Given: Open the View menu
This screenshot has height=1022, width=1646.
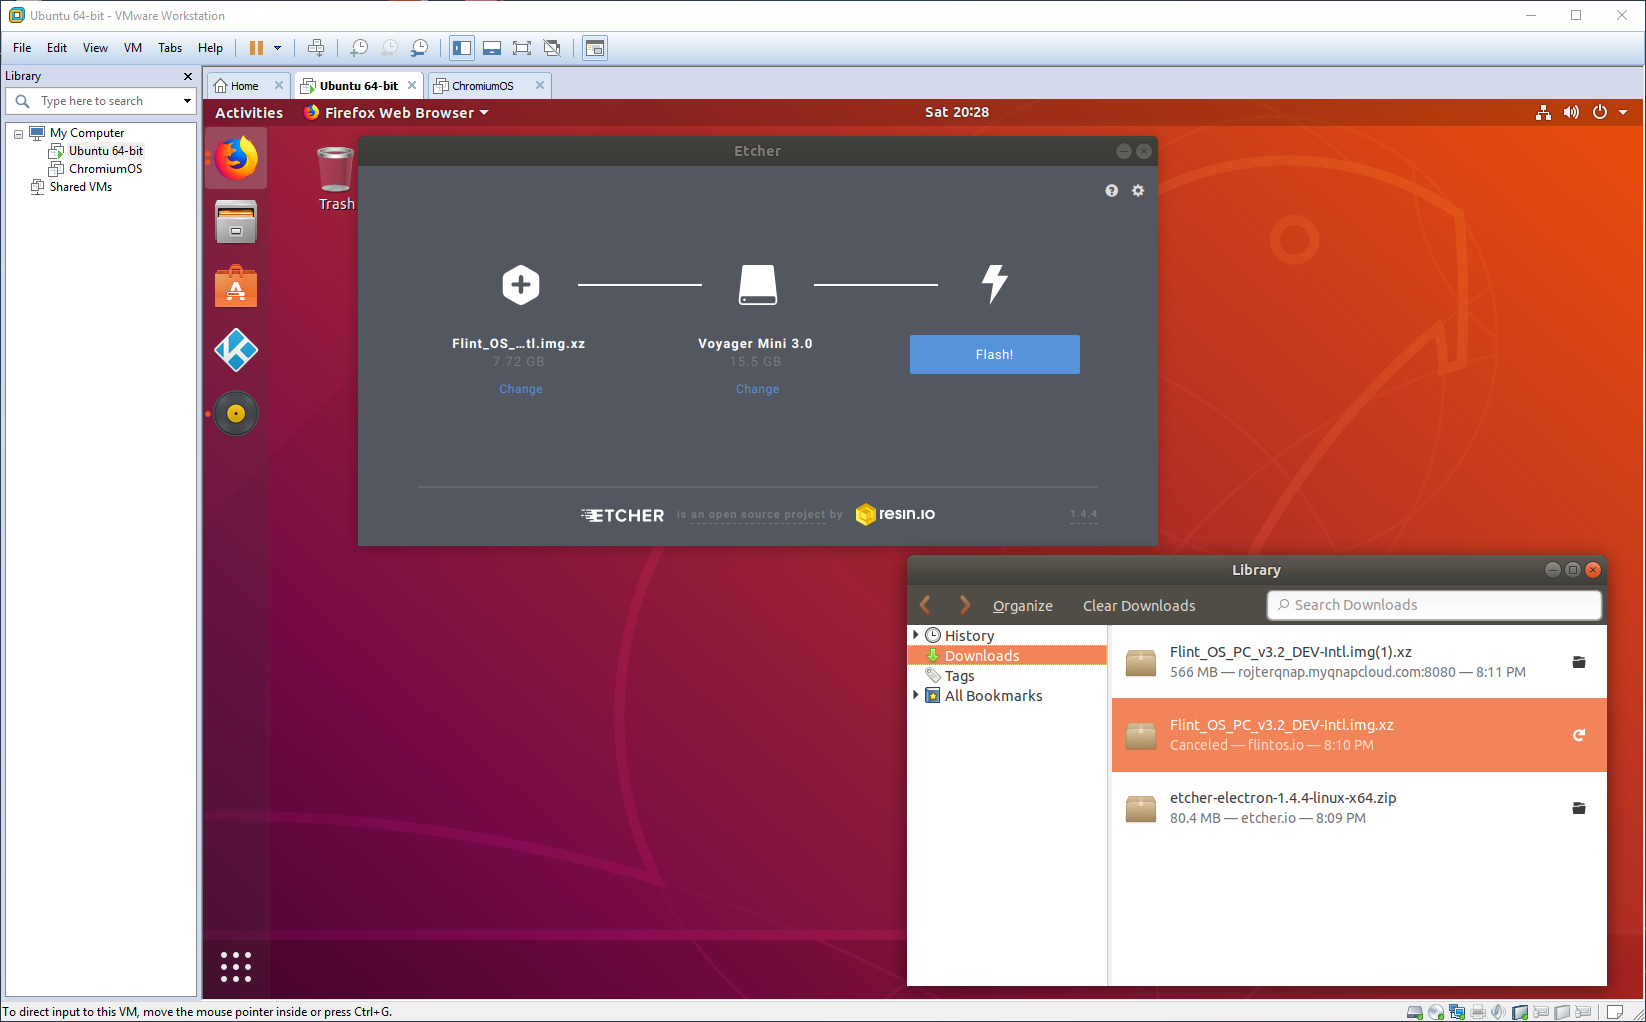Looking at the screenshot, I should (x=95, y=48).
